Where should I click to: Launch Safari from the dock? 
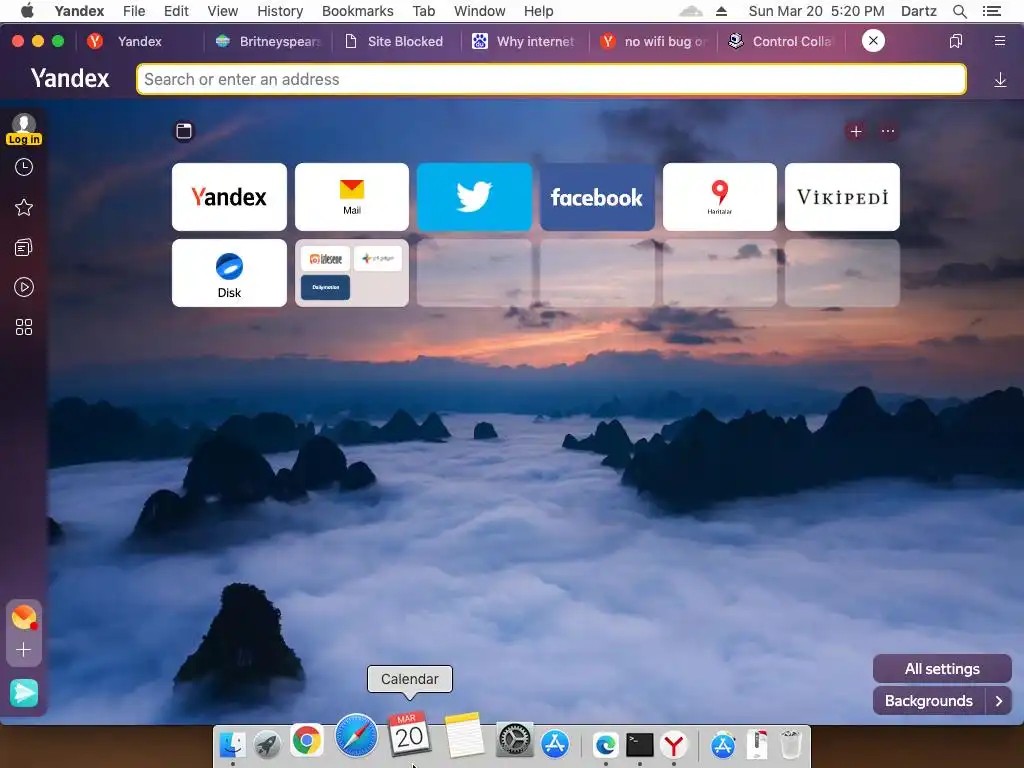coord(357,735)
